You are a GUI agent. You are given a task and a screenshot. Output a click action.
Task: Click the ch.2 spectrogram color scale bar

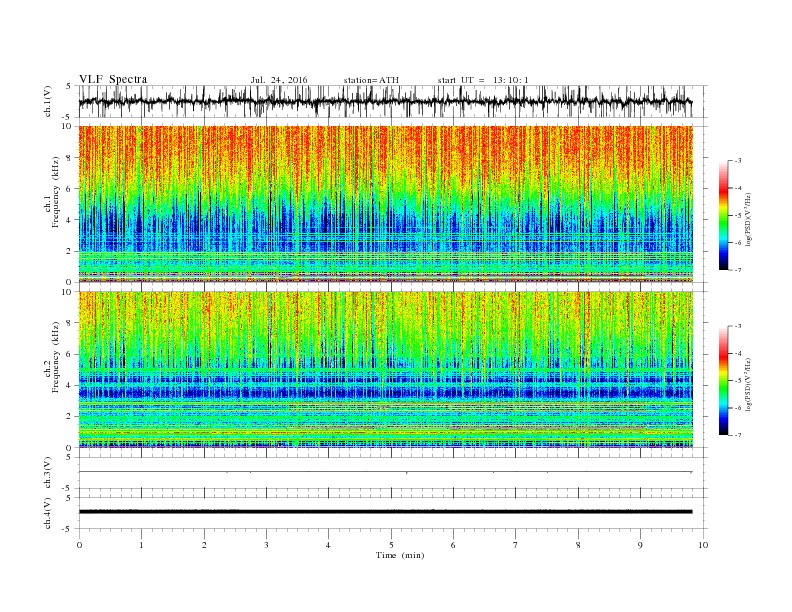(723, 381)
